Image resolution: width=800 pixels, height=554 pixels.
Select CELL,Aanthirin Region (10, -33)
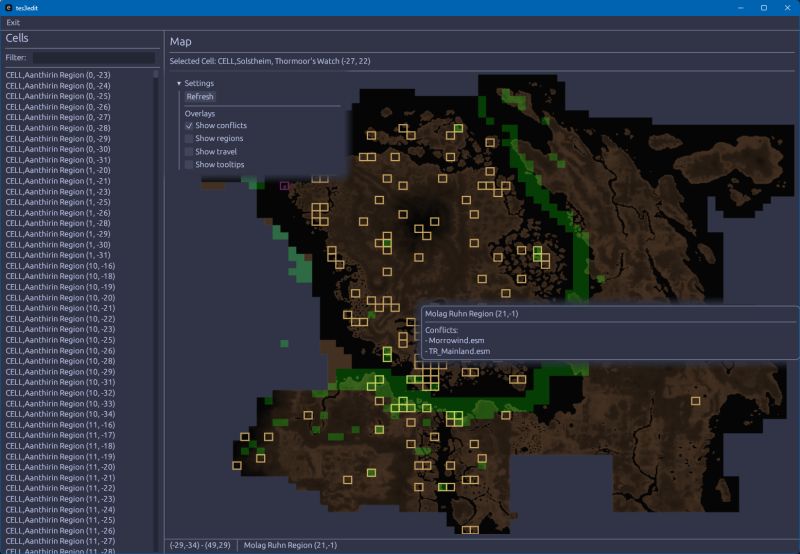click(x=60, y=404)
